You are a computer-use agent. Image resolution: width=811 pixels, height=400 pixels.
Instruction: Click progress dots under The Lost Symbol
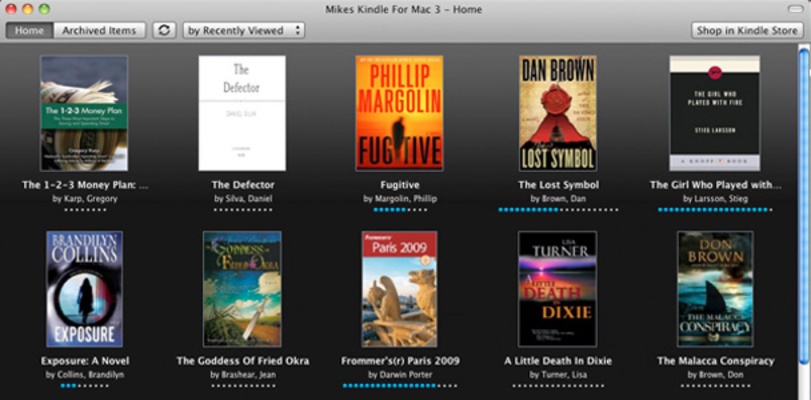[558, 210]
